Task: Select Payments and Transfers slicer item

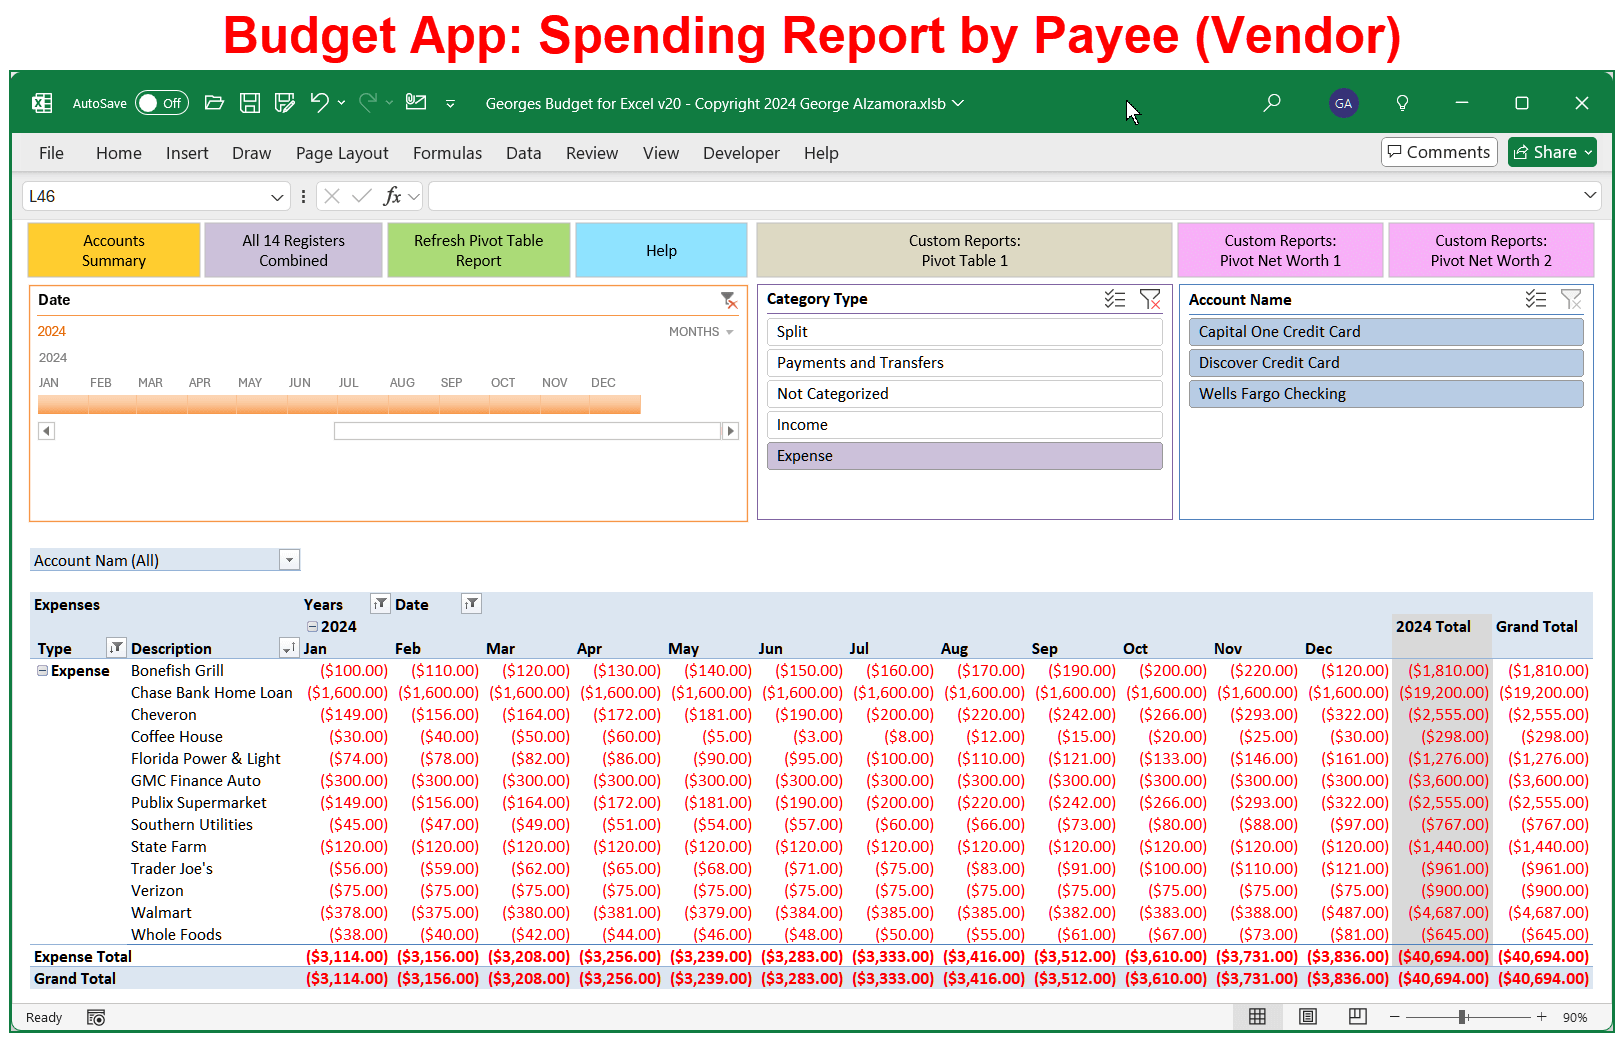Action: 964,363
